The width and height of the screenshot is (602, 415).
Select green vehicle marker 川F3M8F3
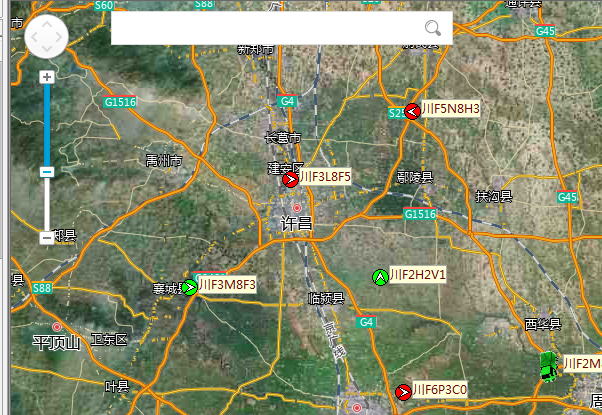[x=190, y=288]
